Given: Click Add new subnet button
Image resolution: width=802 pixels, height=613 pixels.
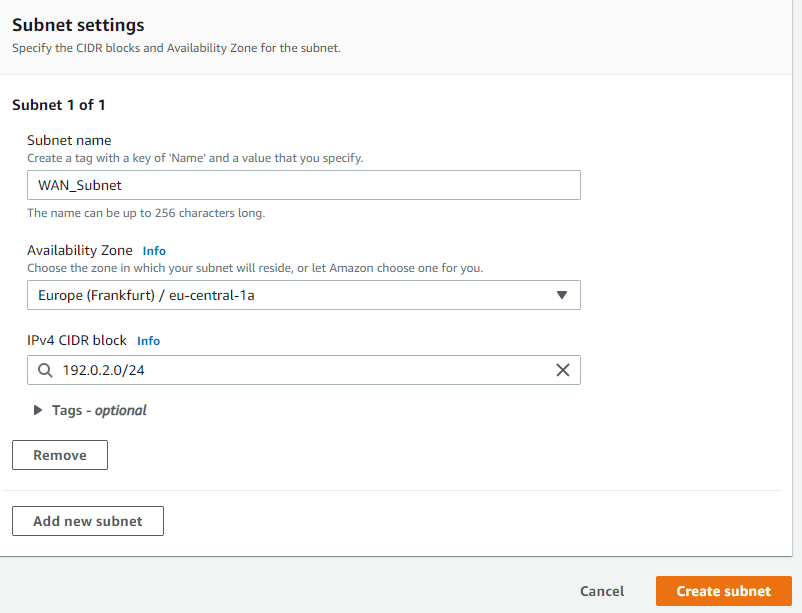Looking at the screenshot, I should tap(88, 521).
